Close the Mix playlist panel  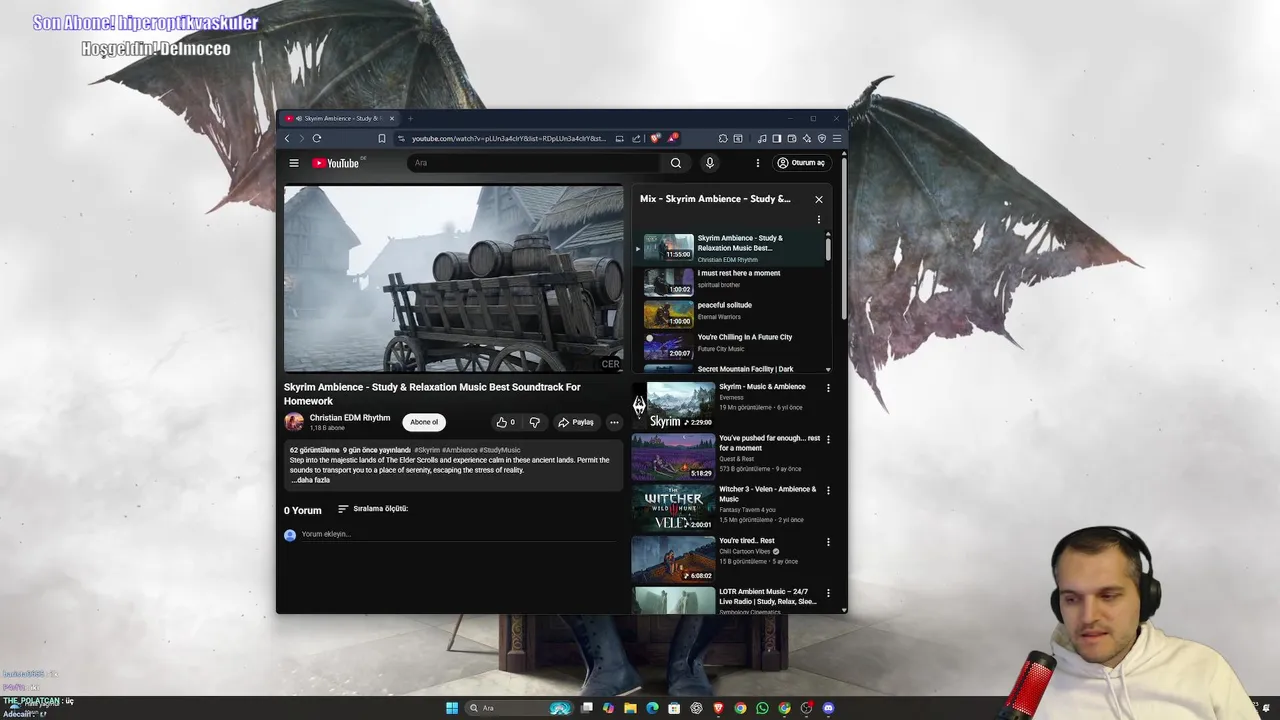click(x=819, y=199)
